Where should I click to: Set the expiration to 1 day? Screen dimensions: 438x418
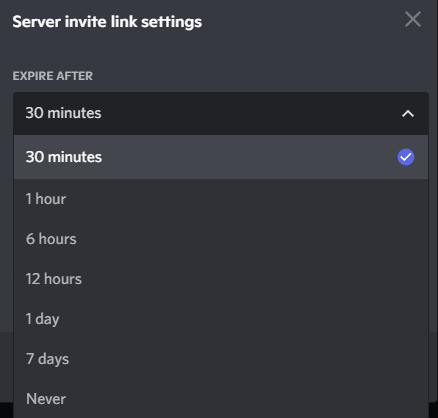221,319
